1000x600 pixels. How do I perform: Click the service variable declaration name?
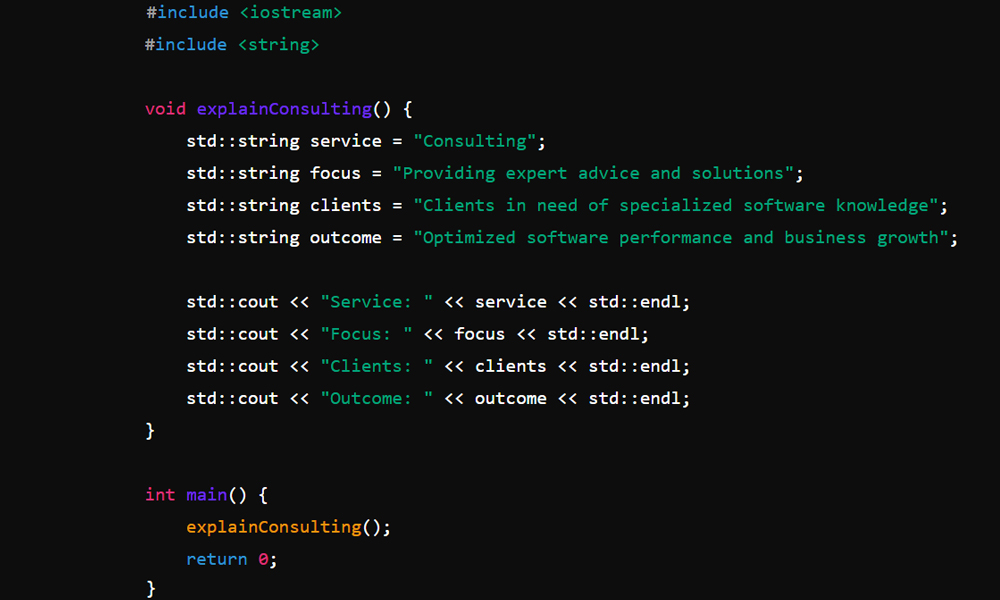(346, 141)
